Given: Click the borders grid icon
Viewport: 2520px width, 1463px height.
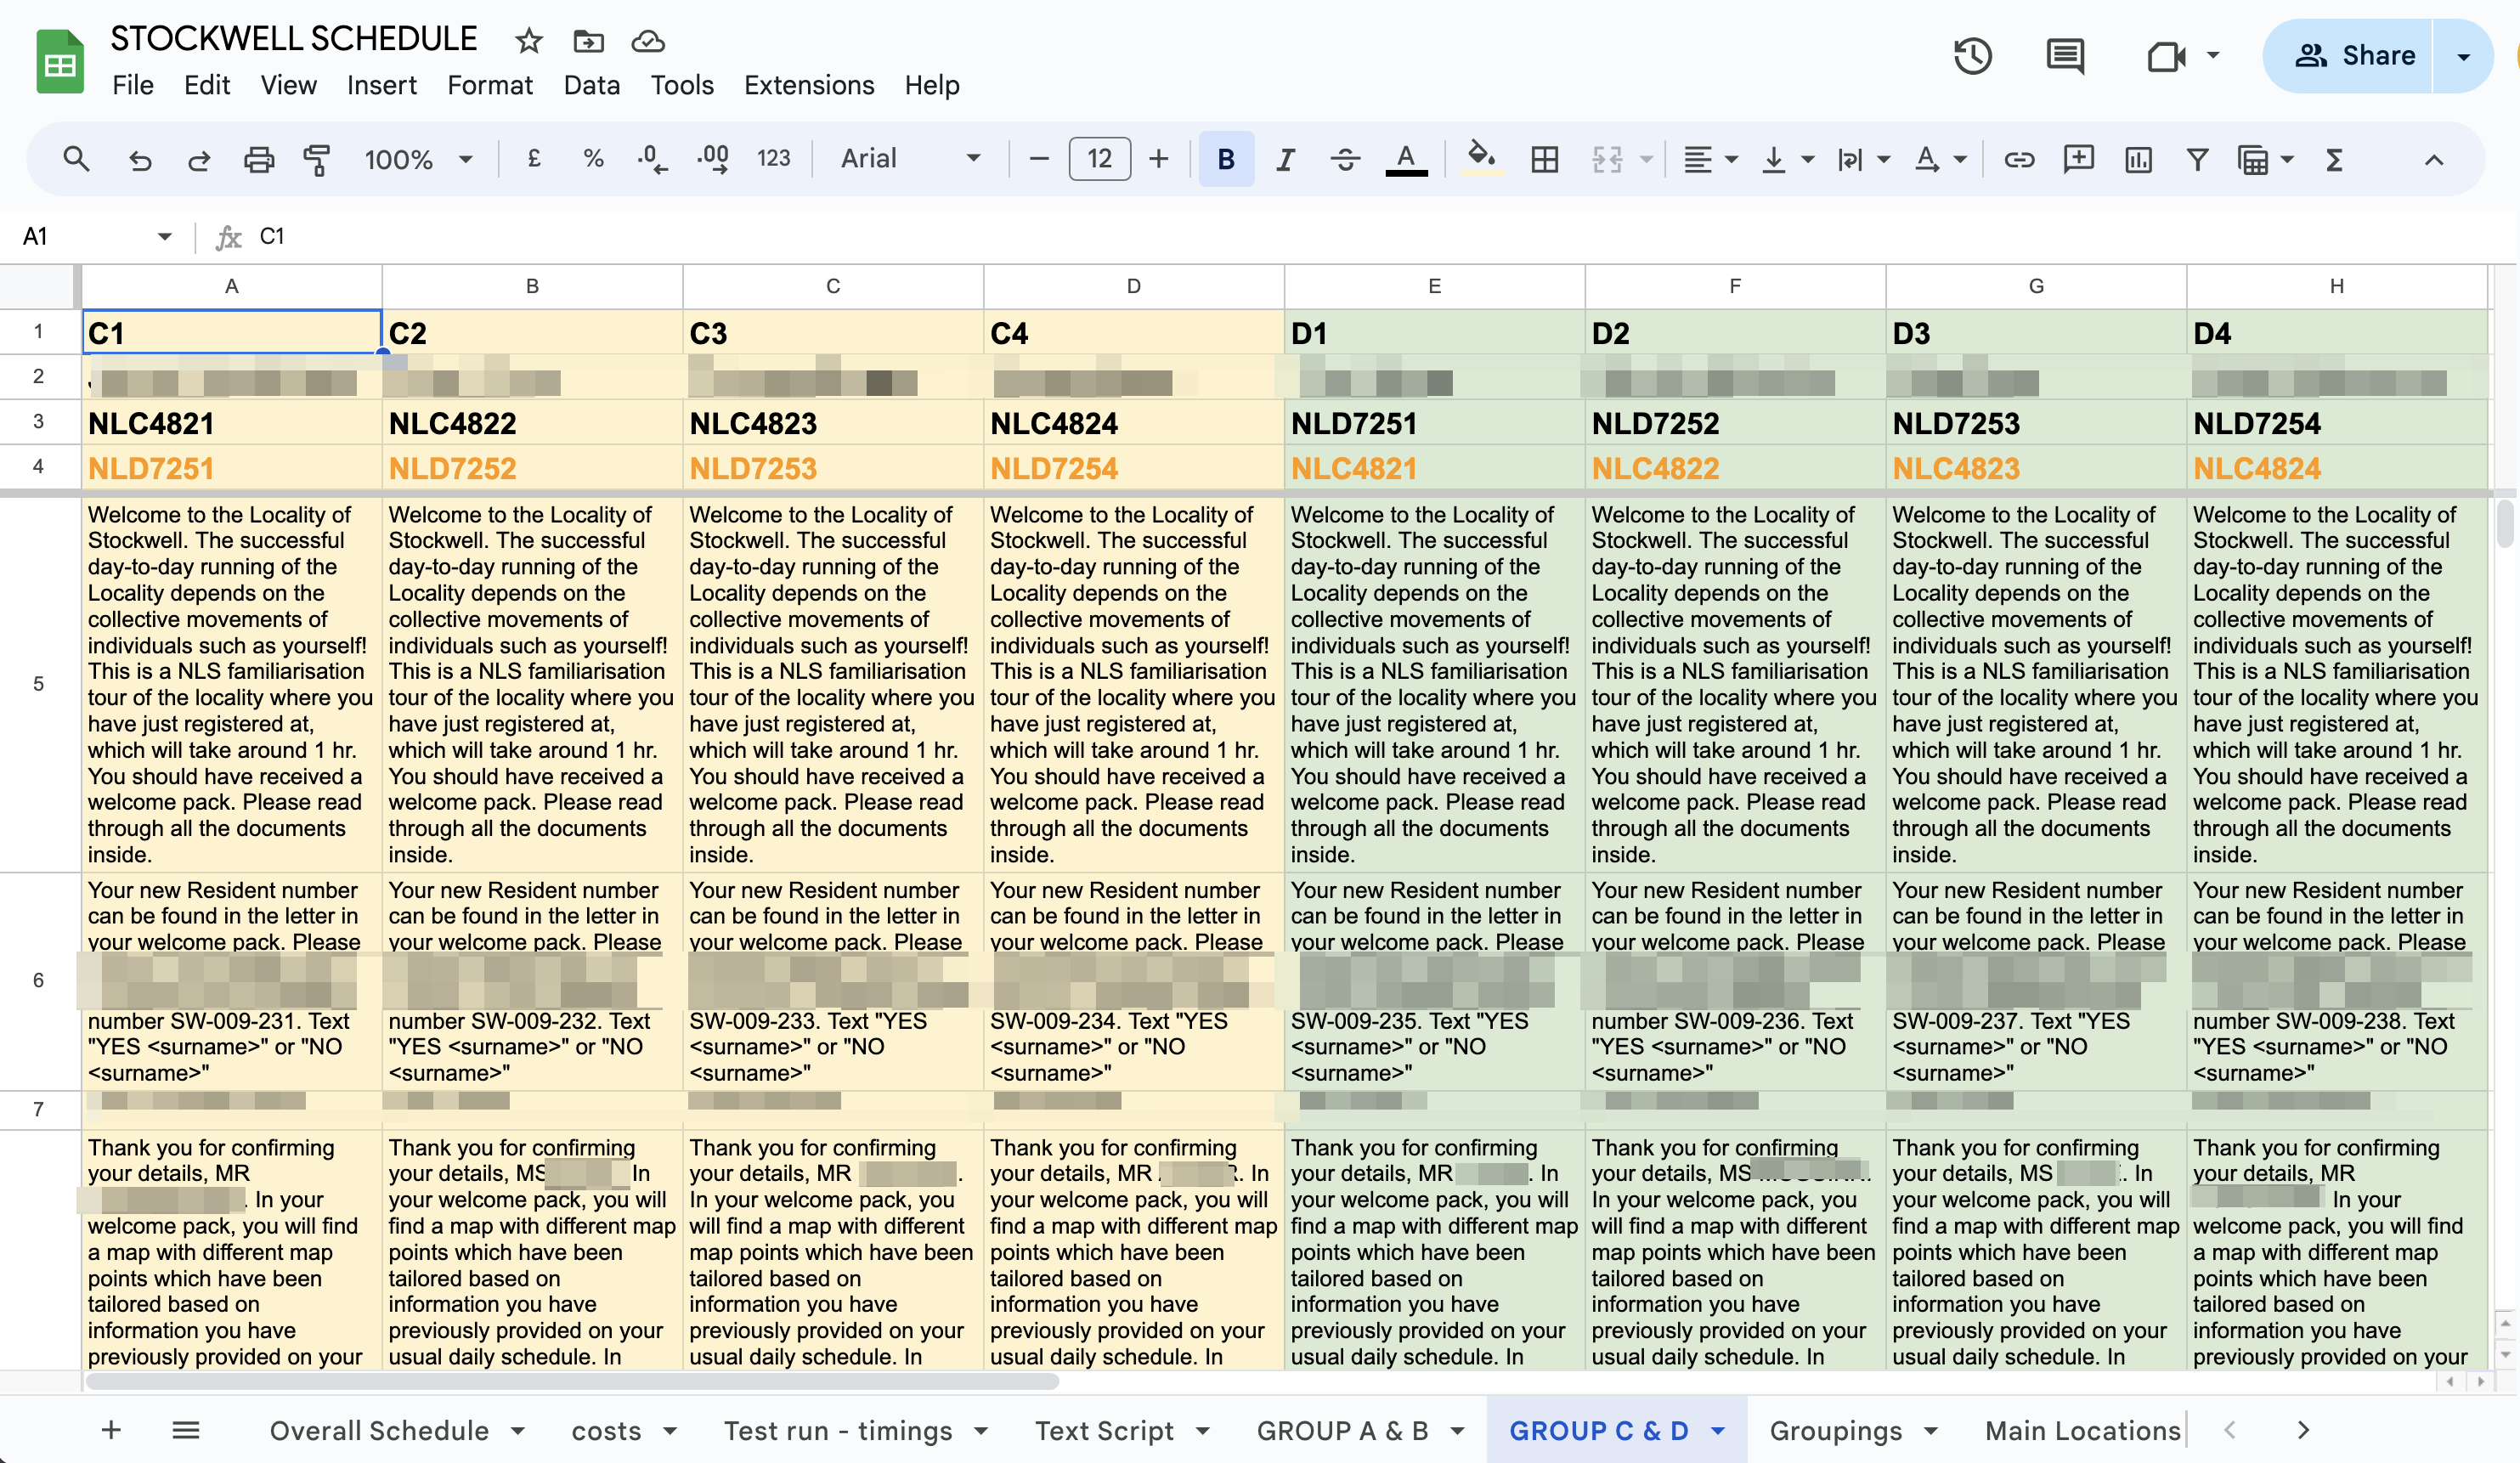Looking at the screenshot, I should click(x=1544, y=159).
